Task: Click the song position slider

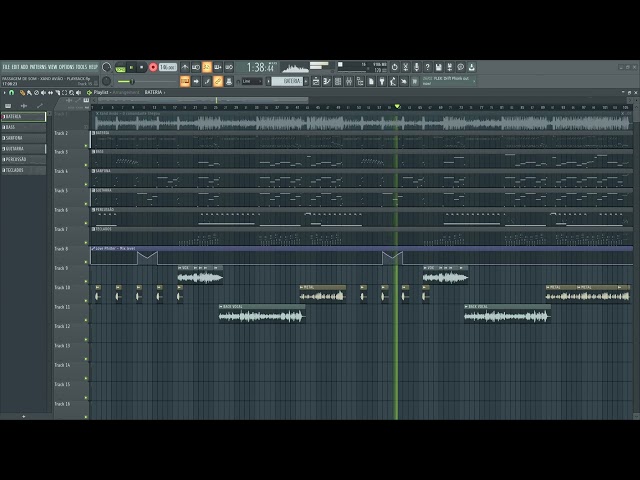Action: click(146, 82)
